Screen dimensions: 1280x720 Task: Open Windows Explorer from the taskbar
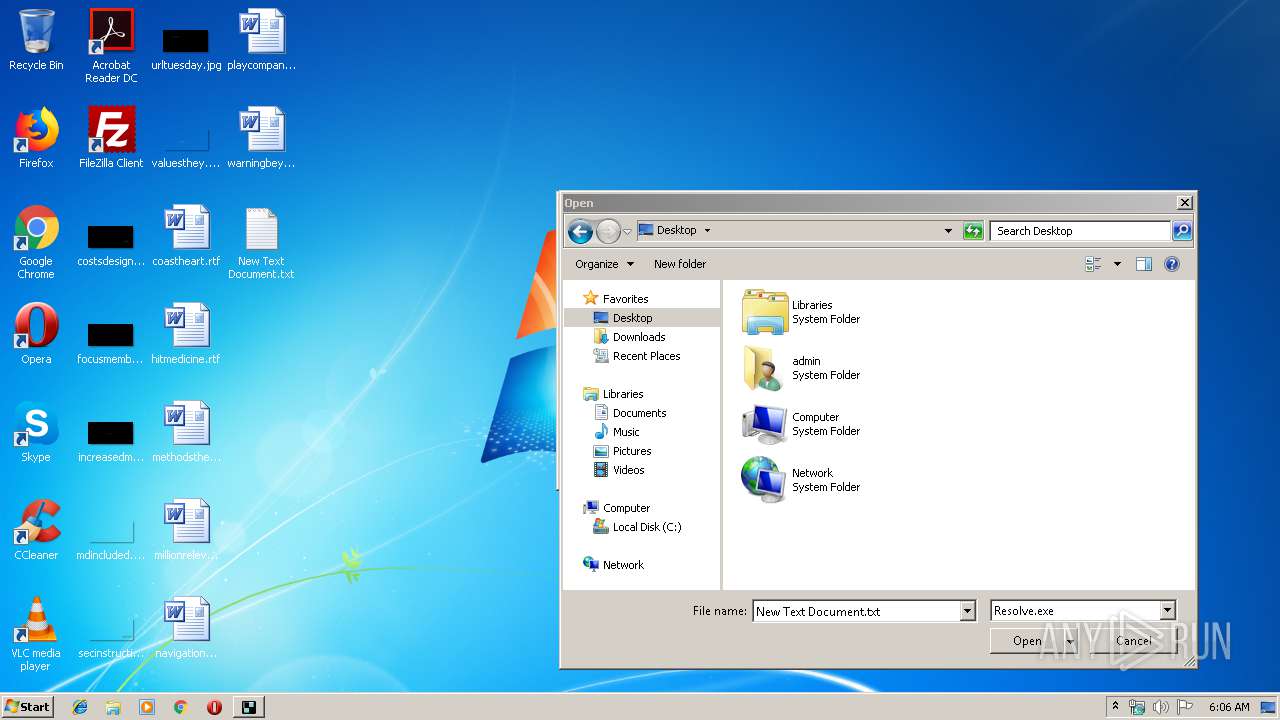[x=113, y=707]
